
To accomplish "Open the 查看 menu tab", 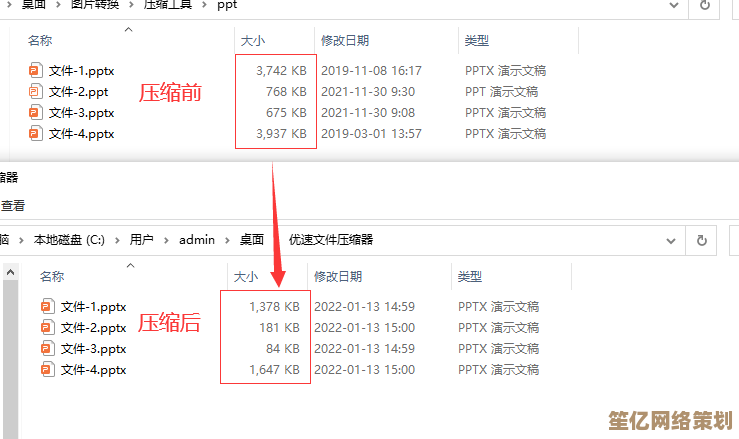I will [x=13, y=206].
